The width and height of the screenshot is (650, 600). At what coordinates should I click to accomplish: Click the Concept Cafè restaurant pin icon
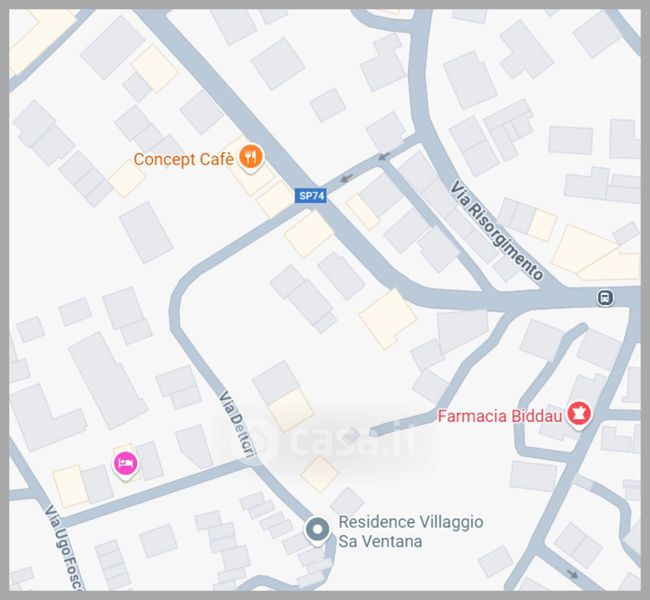click(x=251, y=158)
